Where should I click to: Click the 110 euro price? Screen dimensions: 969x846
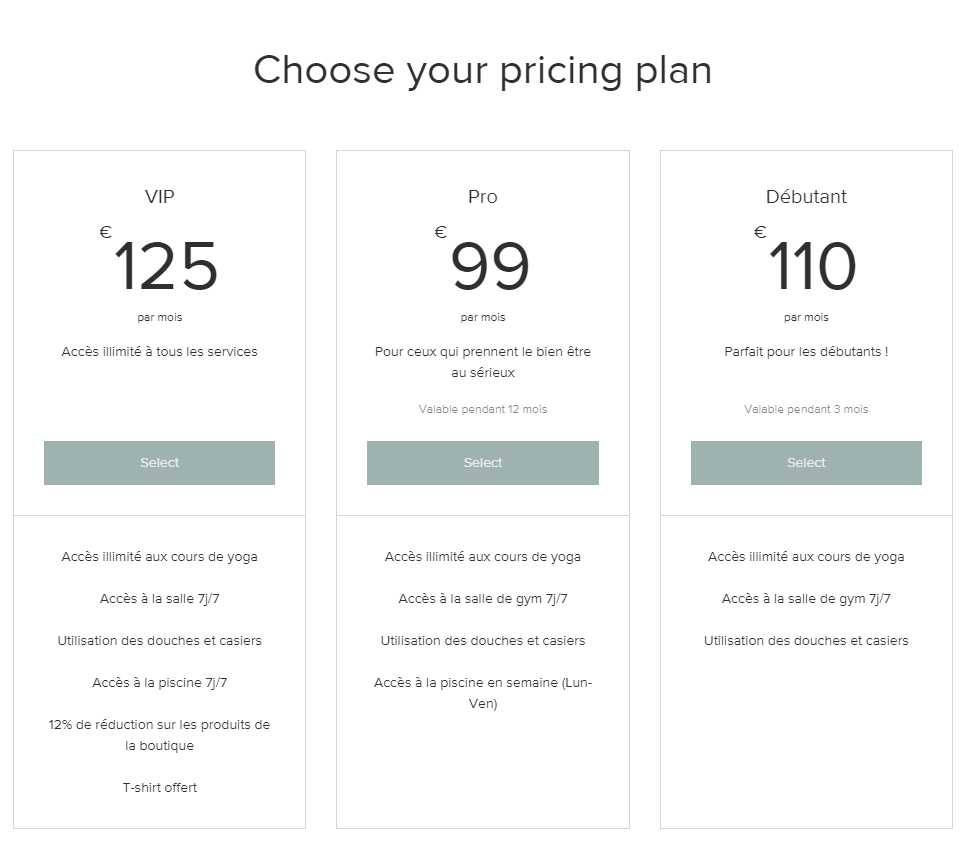point(812,267)
